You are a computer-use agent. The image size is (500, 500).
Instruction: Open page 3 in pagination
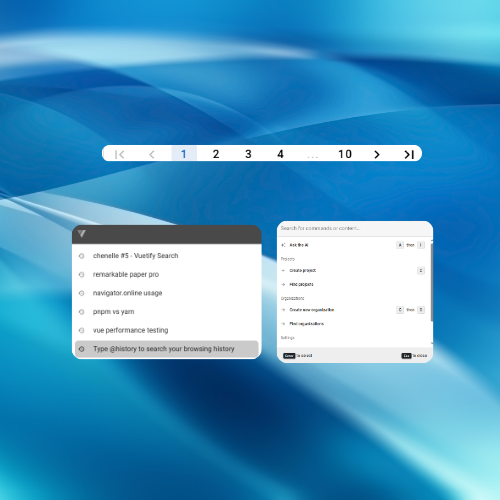coord(248,154)
